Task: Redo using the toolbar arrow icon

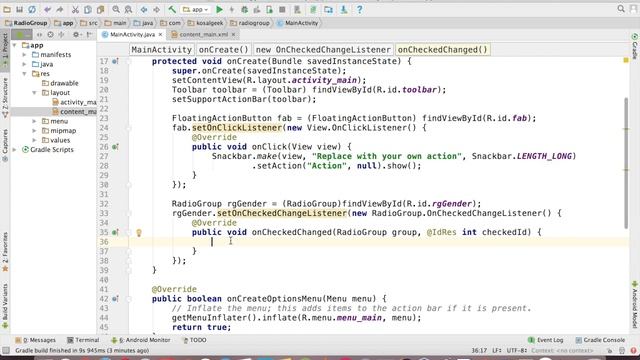Action: [60, 9]
